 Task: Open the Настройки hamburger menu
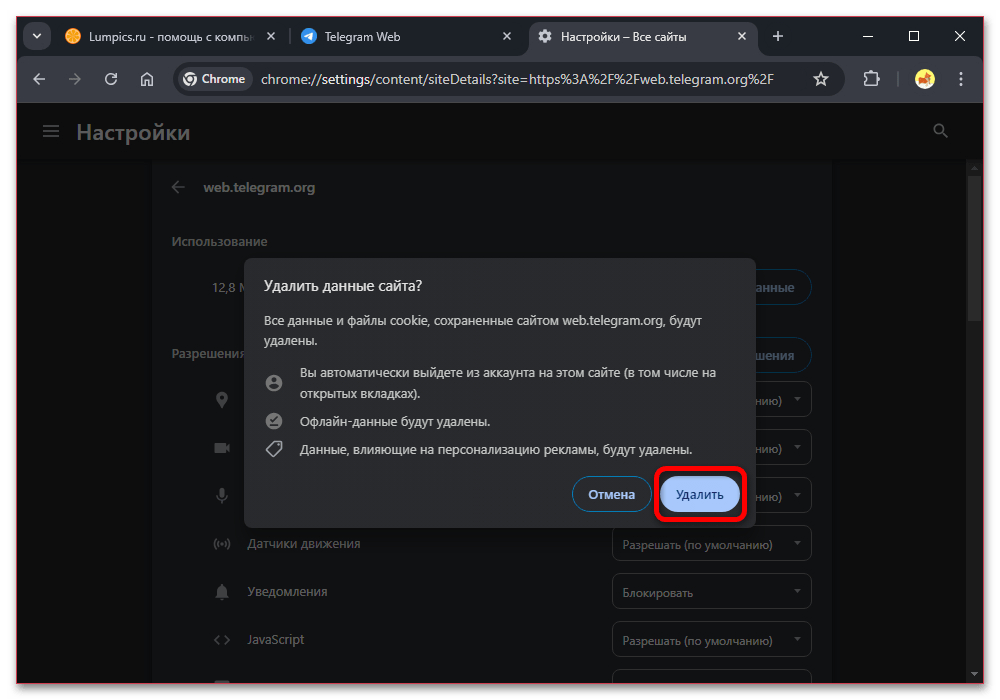pos(52,132)
